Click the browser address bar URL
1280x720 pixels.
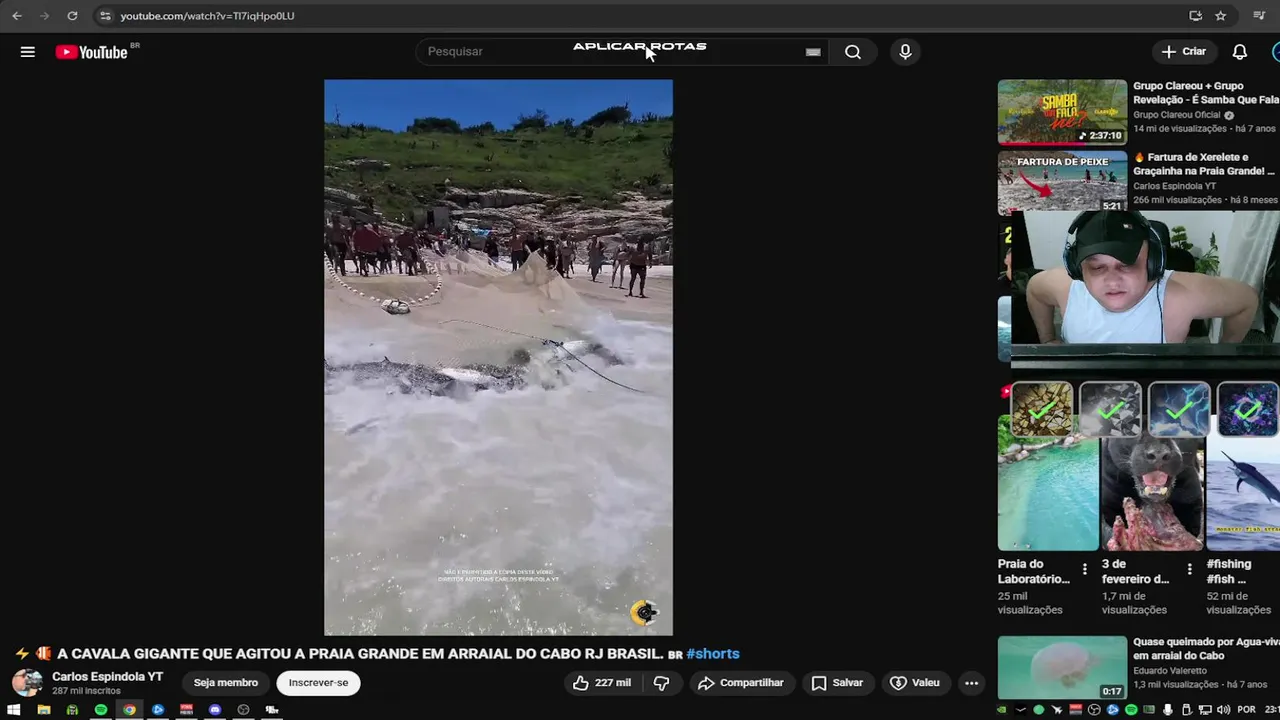207,16
